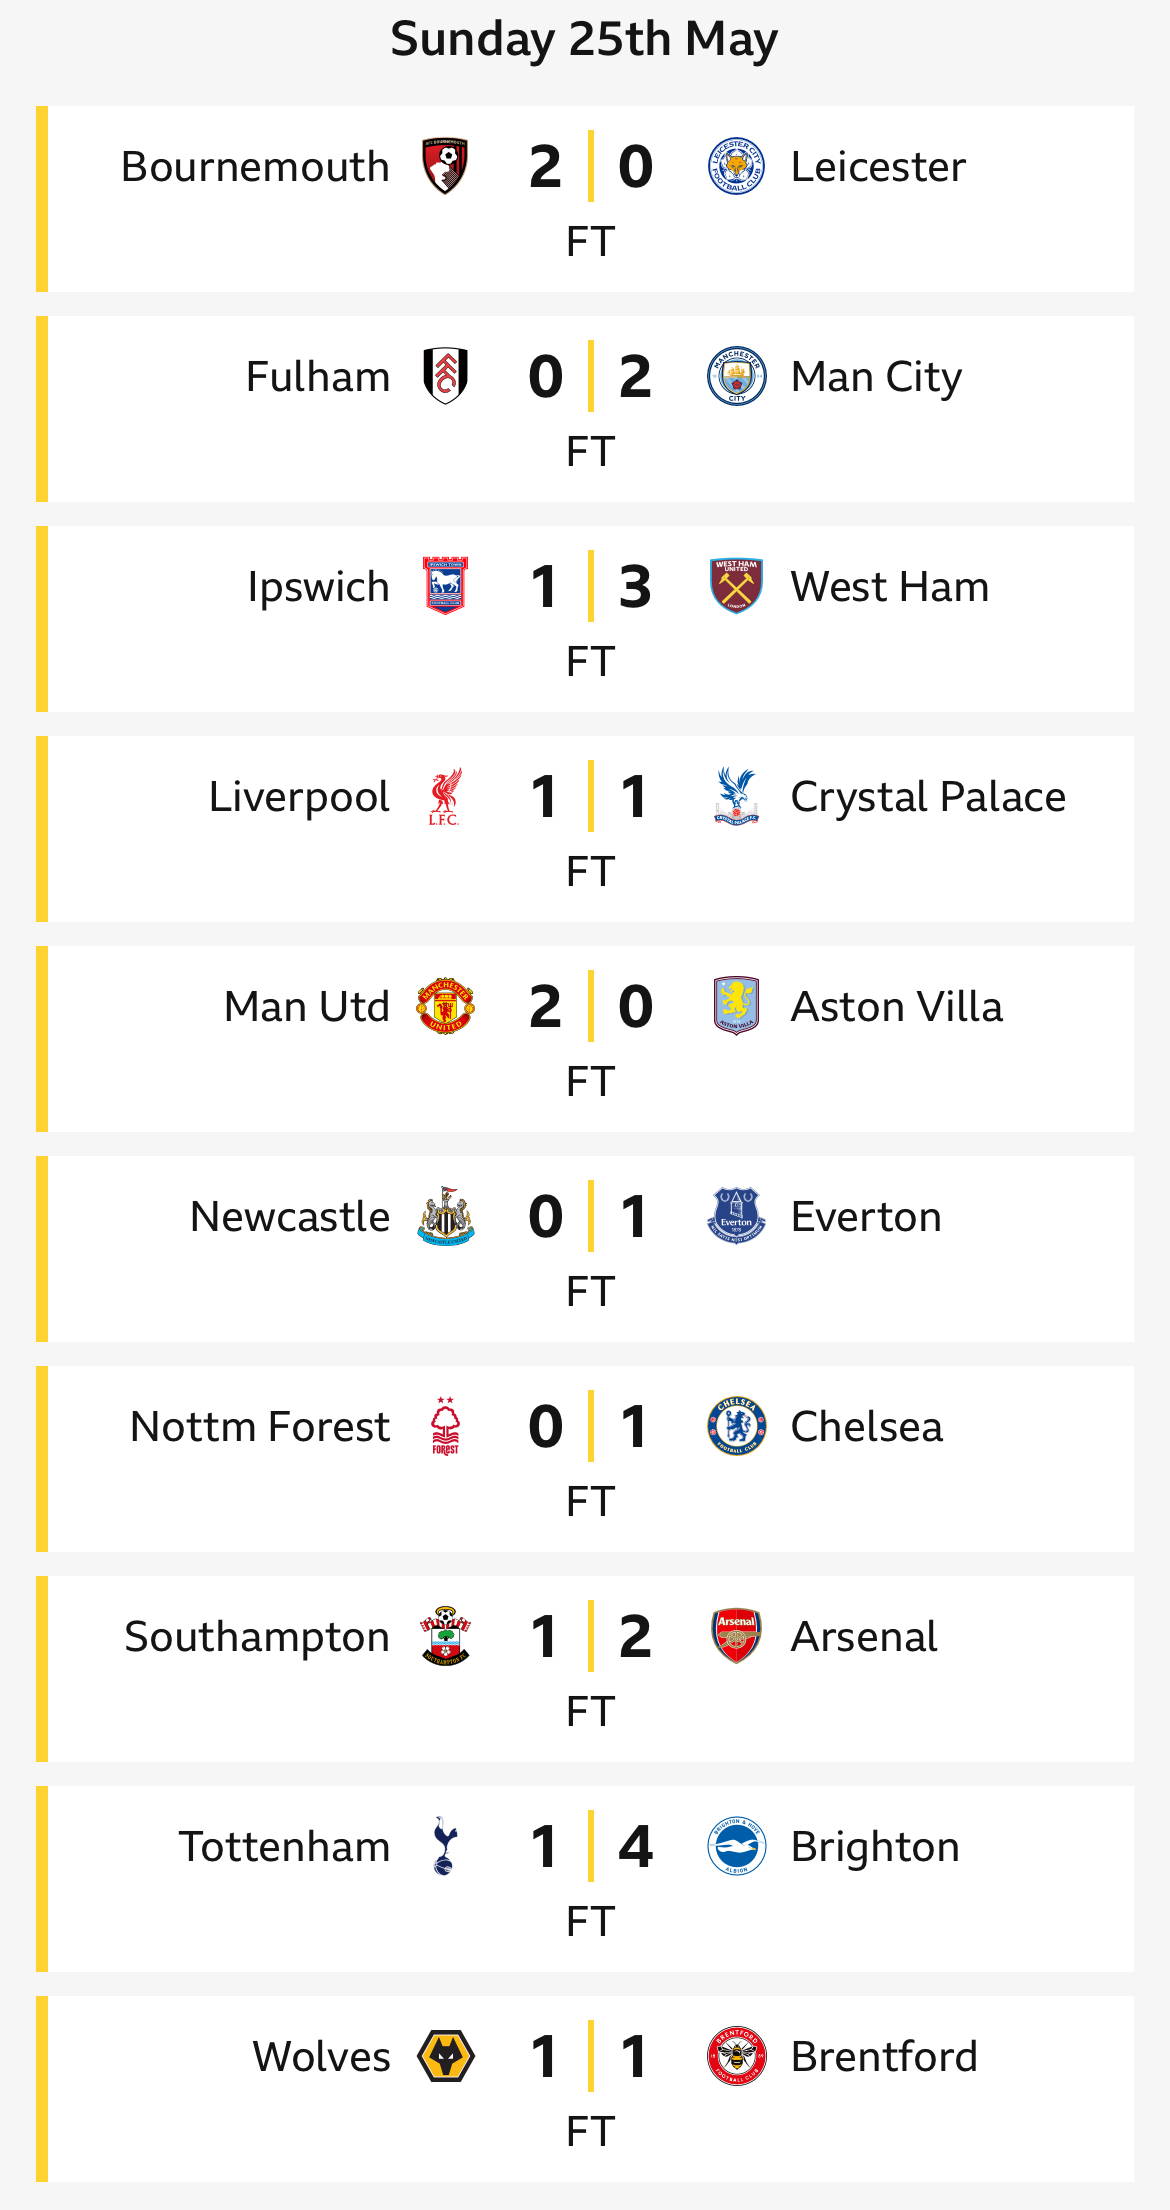Click the Bournemouth club crest
The width and height of the screenshot is (1170, 2210).
(445, 166)
